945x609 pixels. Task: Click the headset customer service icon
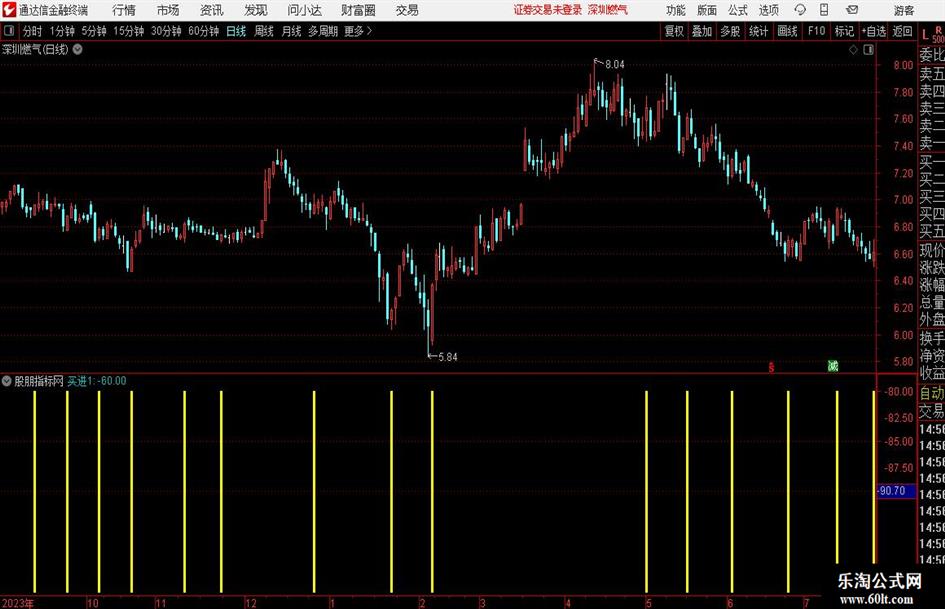(800, 10)
